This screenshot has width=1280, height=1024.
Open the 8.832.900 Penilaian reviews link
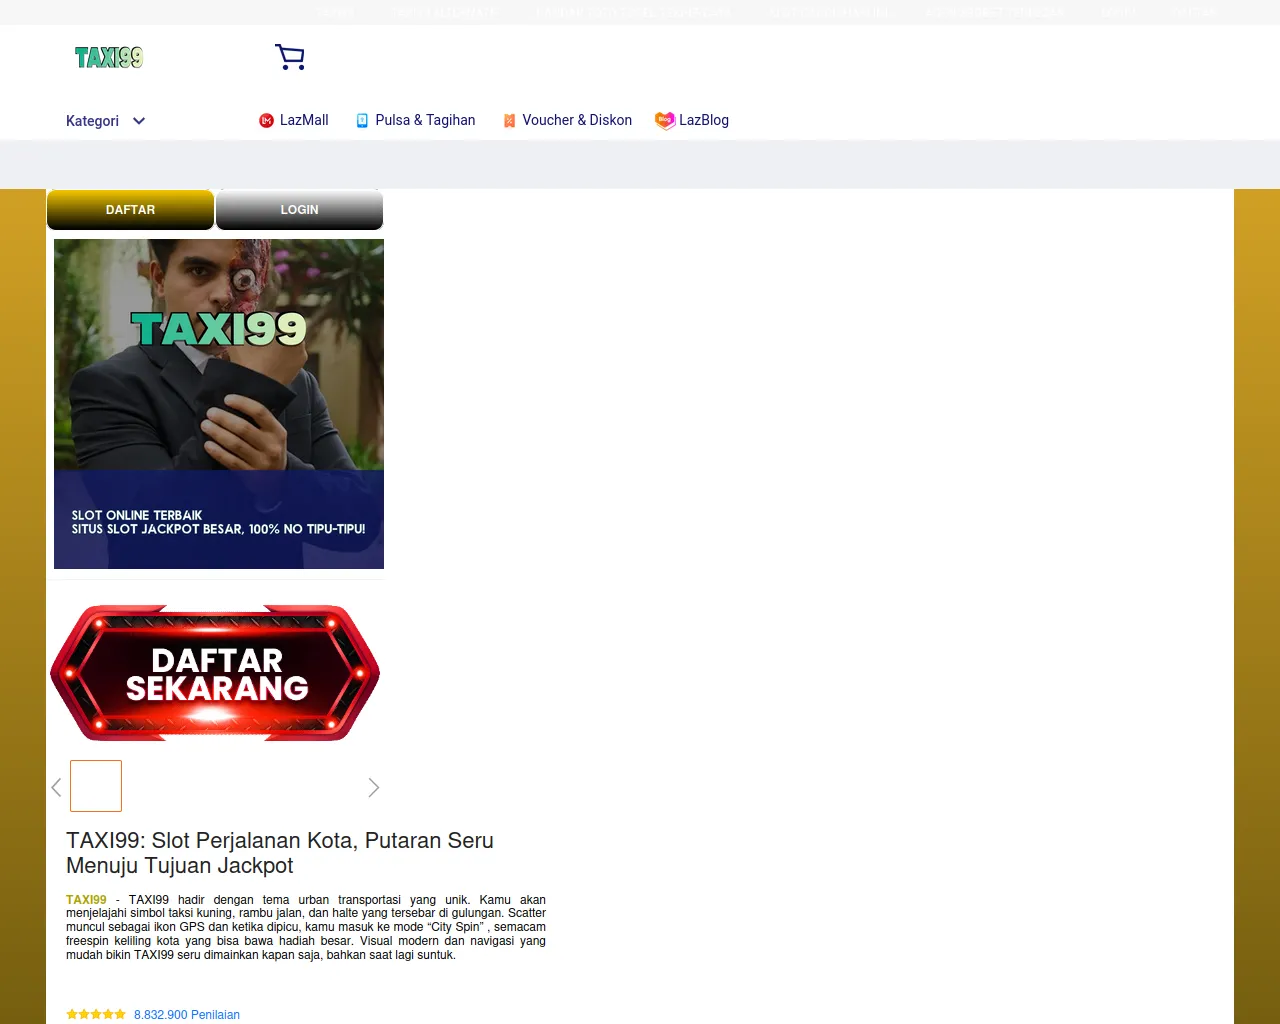pyautogui.click(x=187, y=1015)
